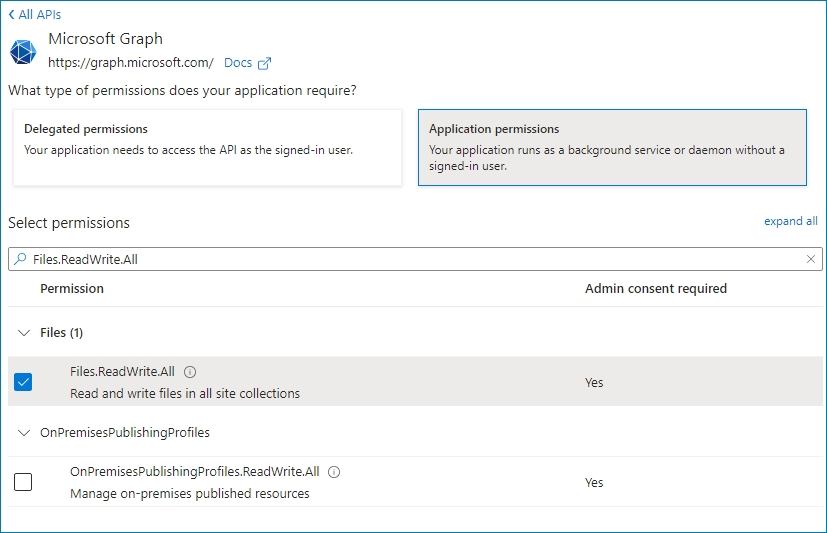
Task: Click the Microsoft Graph logo icon
Action: pyautogui.click(x=23, y=52)
